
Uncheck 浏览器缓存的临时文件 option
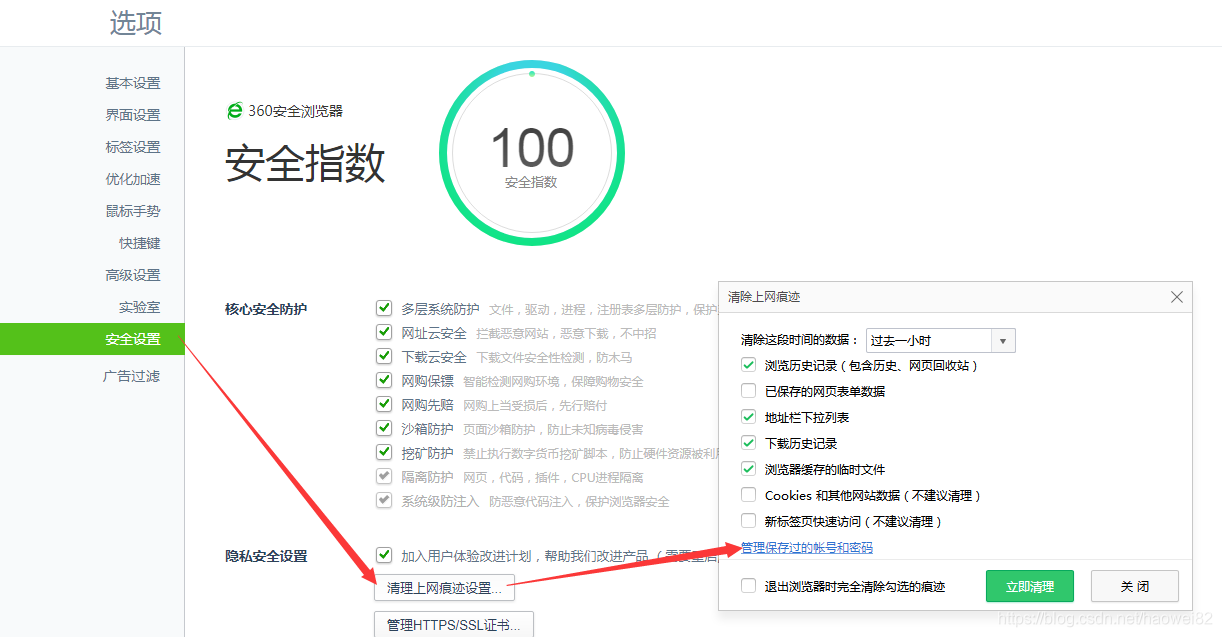(x=748, y=469)
